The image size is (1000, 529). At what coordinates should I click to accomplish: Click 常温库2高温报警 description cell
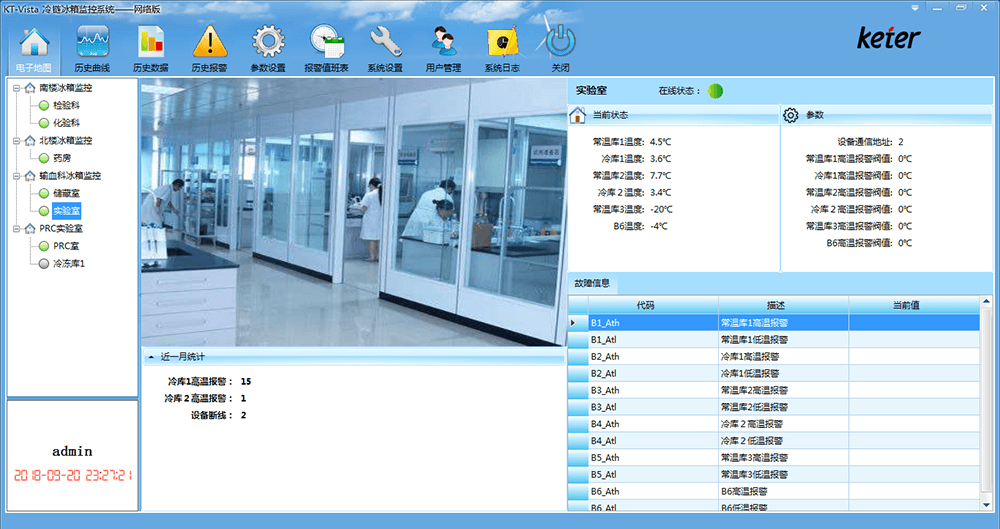coord(783,390)
